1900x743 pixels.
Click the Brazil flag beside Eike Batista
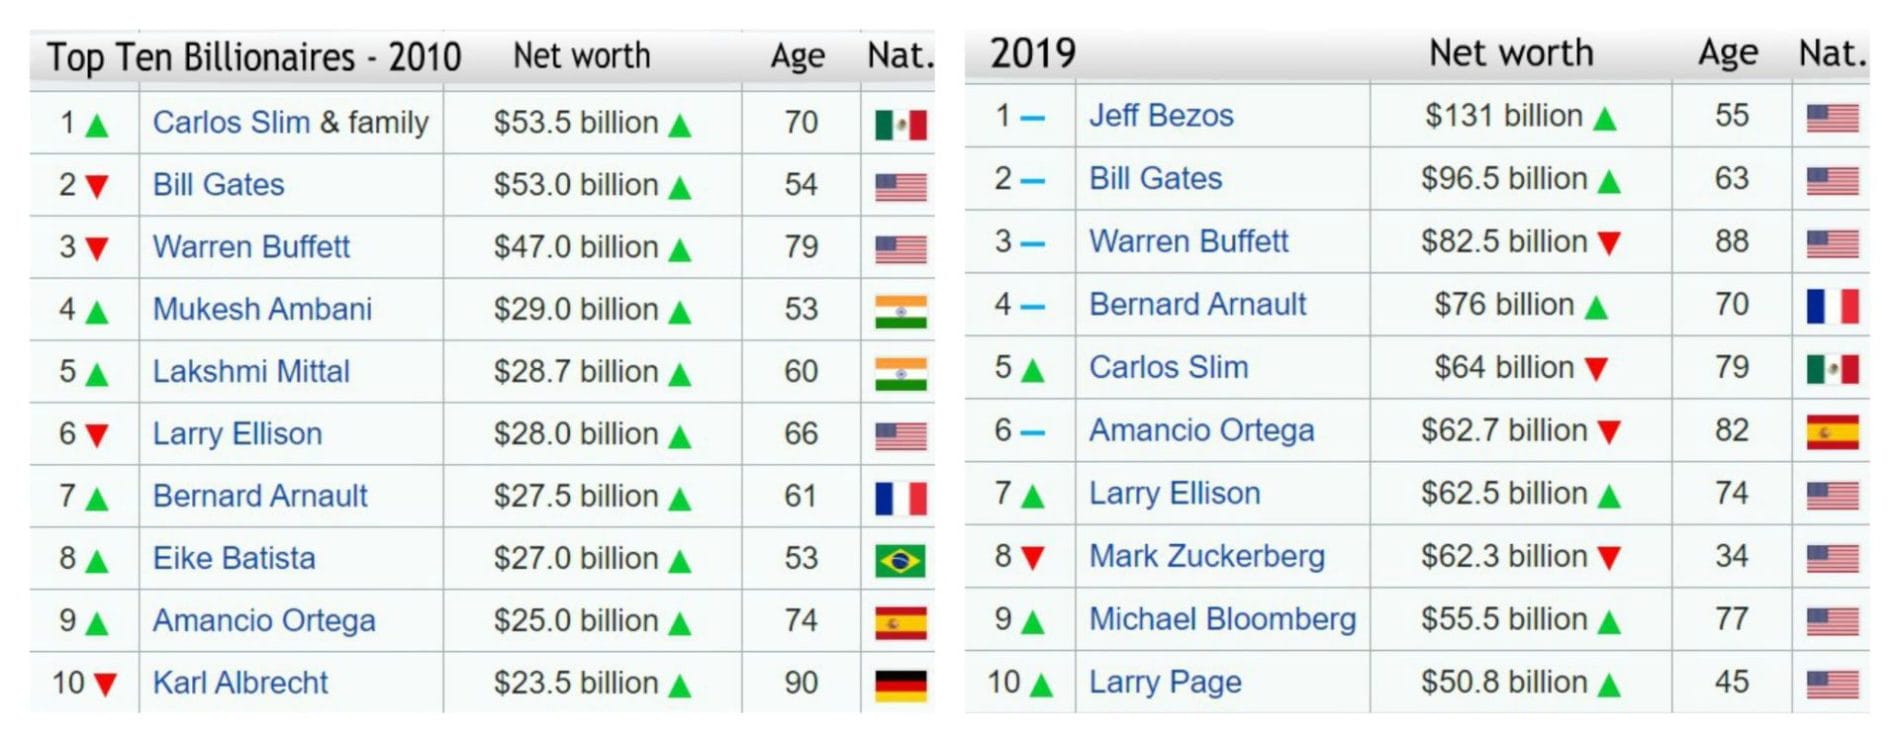click(900, 560)
